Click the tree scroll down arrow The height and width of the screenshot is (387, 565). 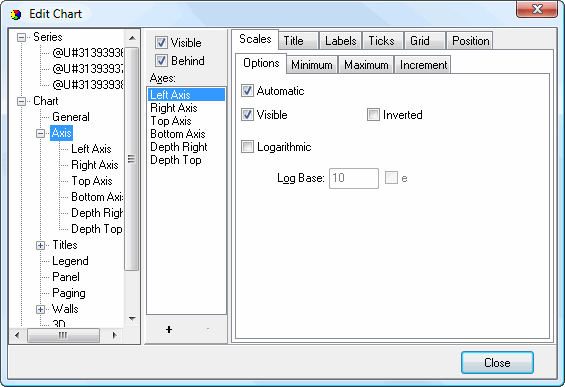pos(132,319)
